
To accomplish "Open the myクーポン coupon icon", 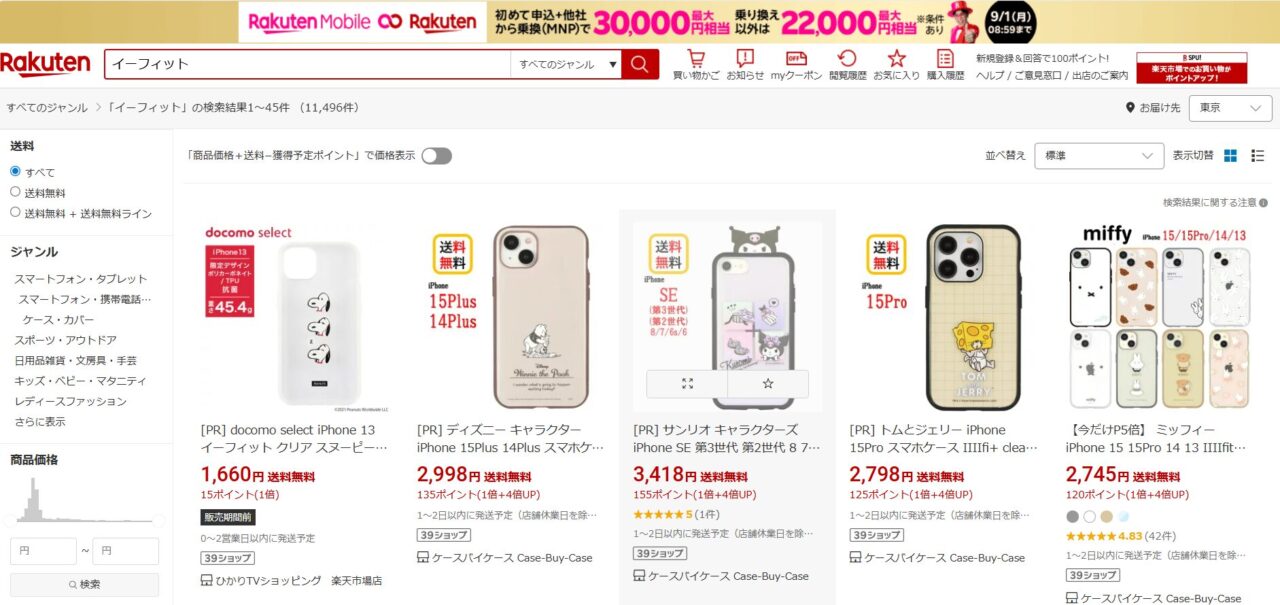I will (x=796, y=65).
